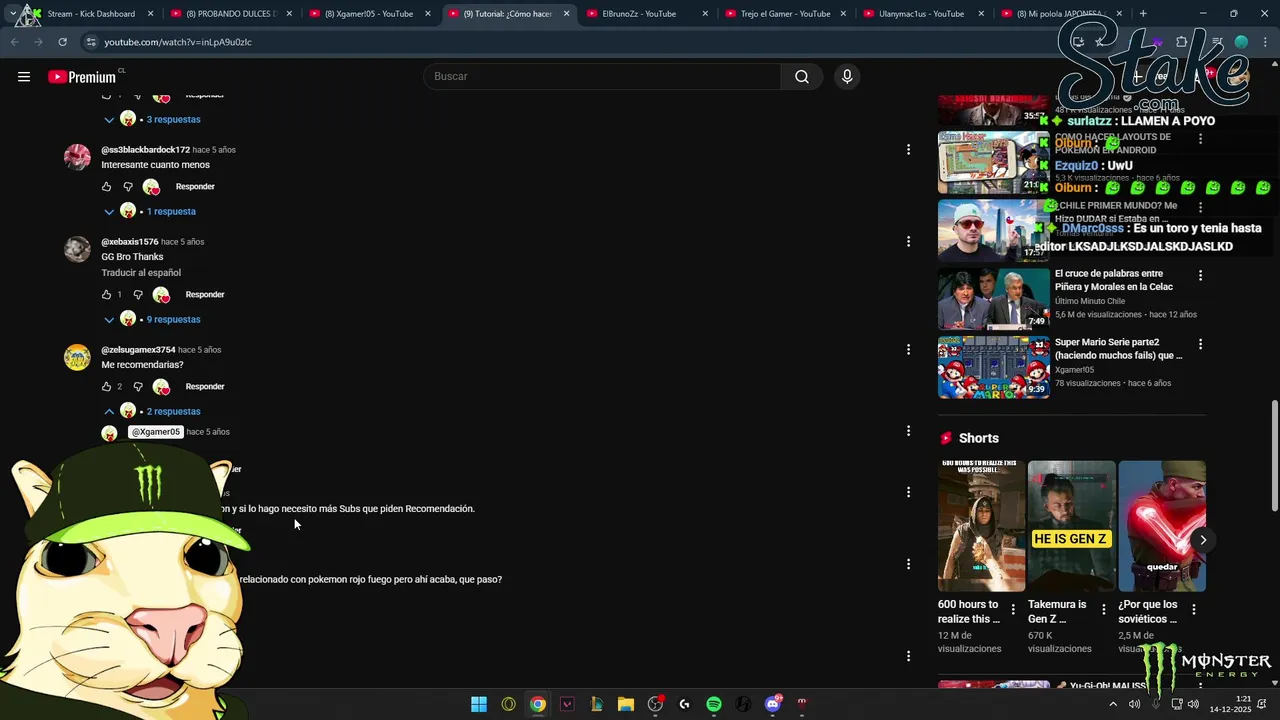Click the Chrome icon on the taskbar
Viewport: 1280px width, 720px height.
[x=538, y=704]
